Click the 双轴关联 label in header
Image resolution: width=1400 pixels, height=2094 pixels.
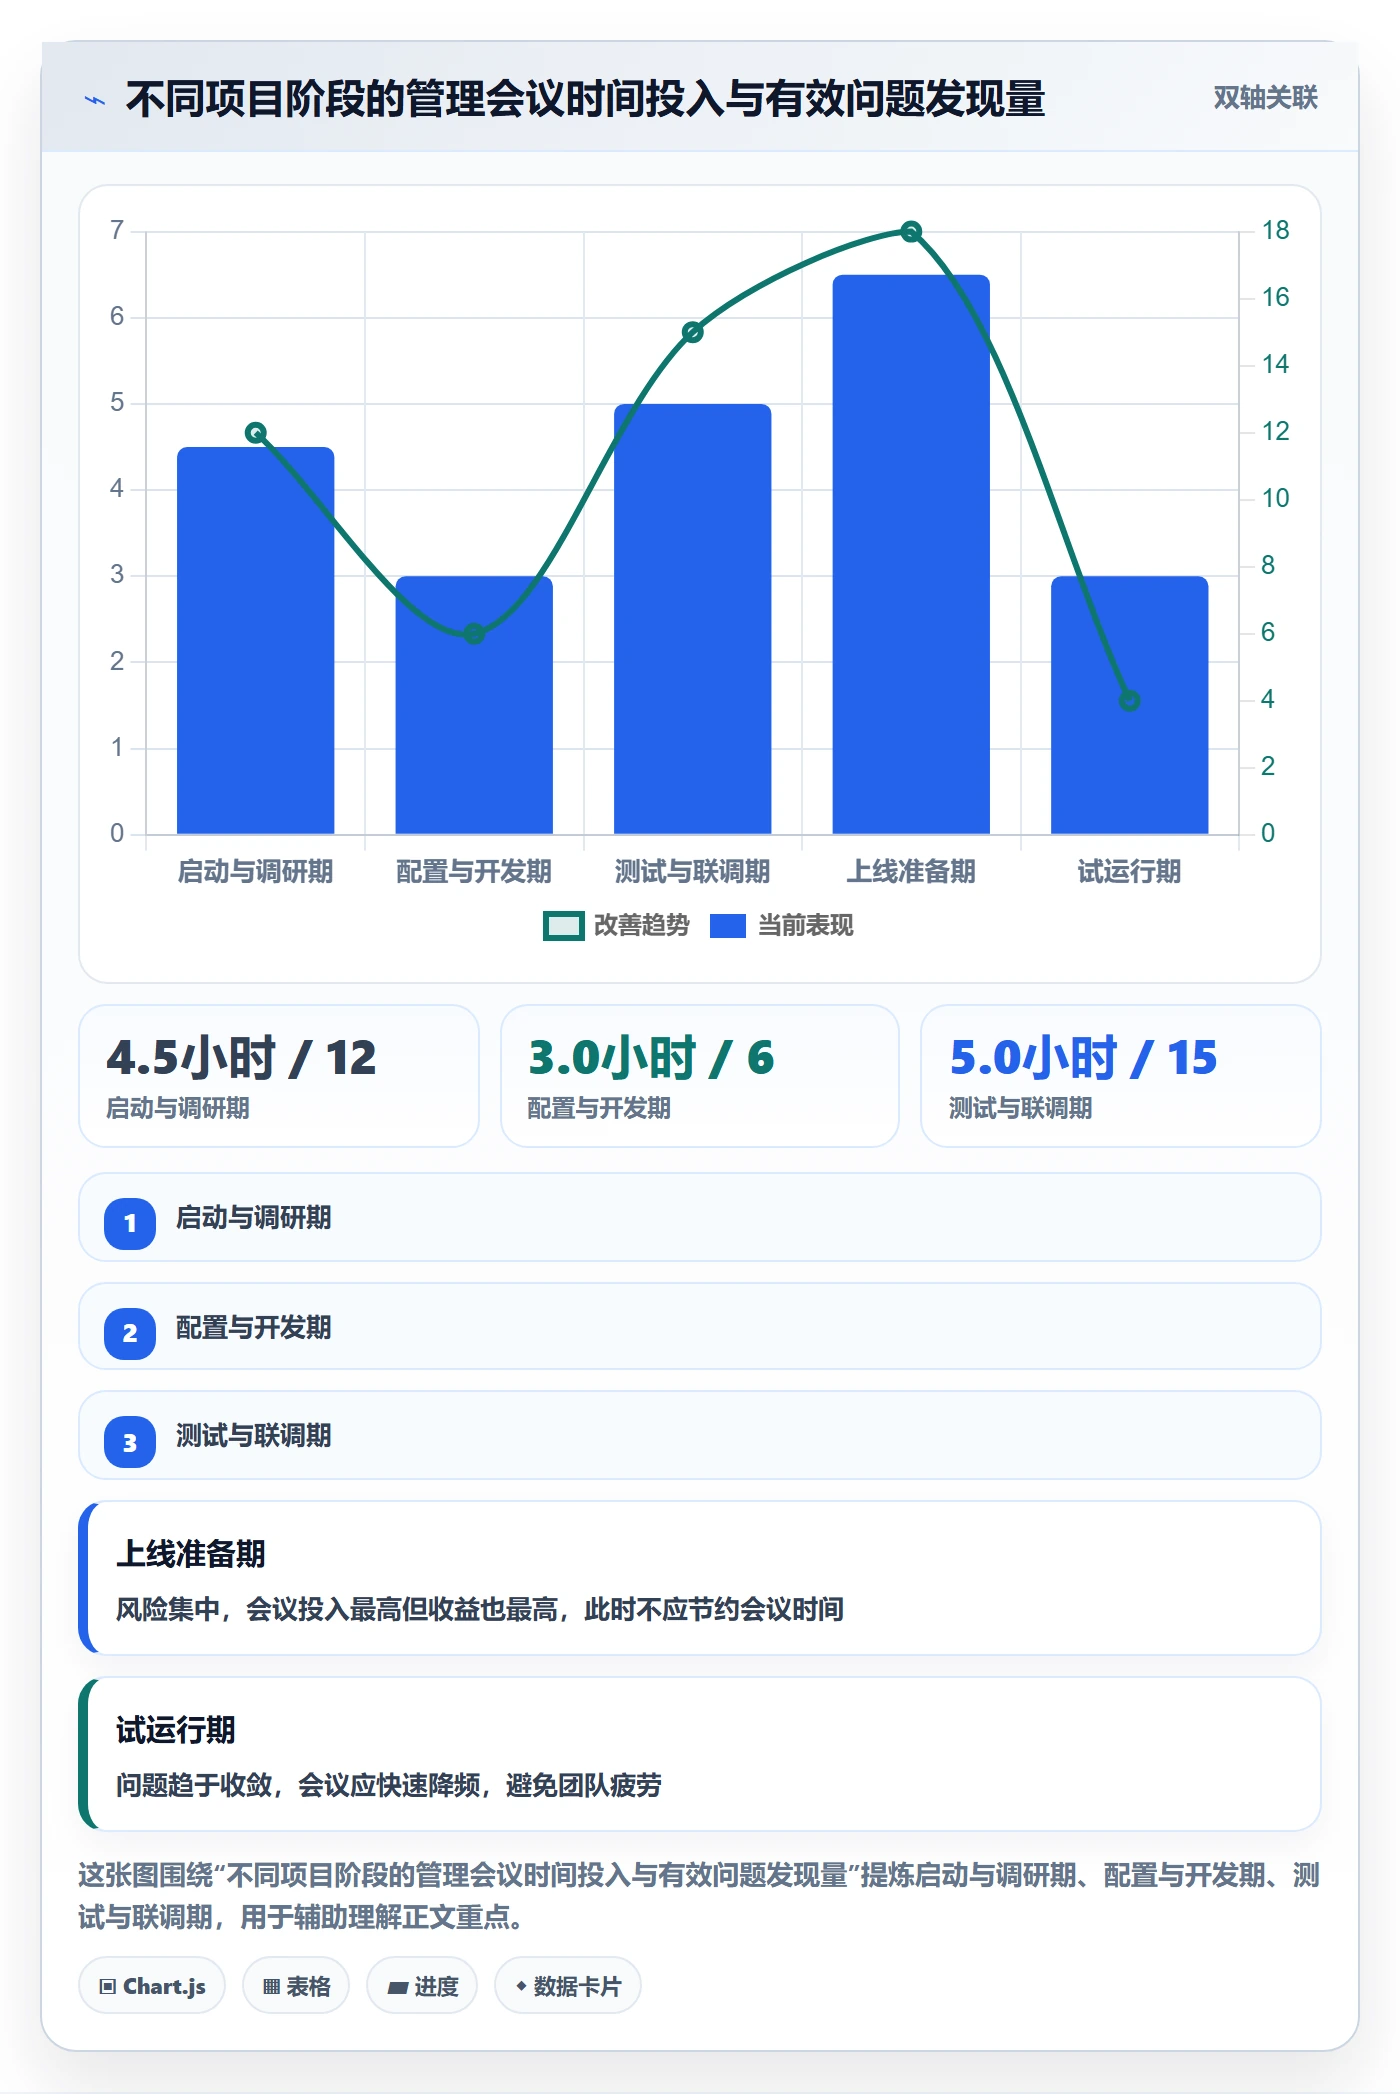click(x=1265, y=98)
